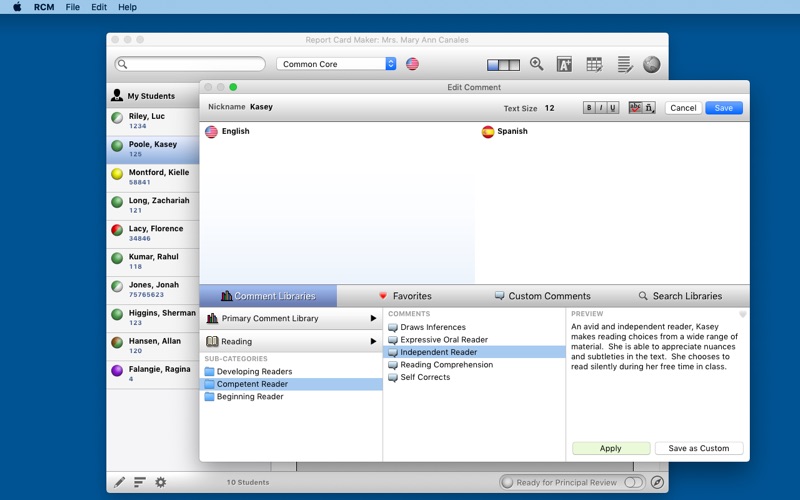The height and width of the screenshot is (500, 800).
Task: Click the pencil edit icon at bottom left
Action: click(x=119, y=482)
